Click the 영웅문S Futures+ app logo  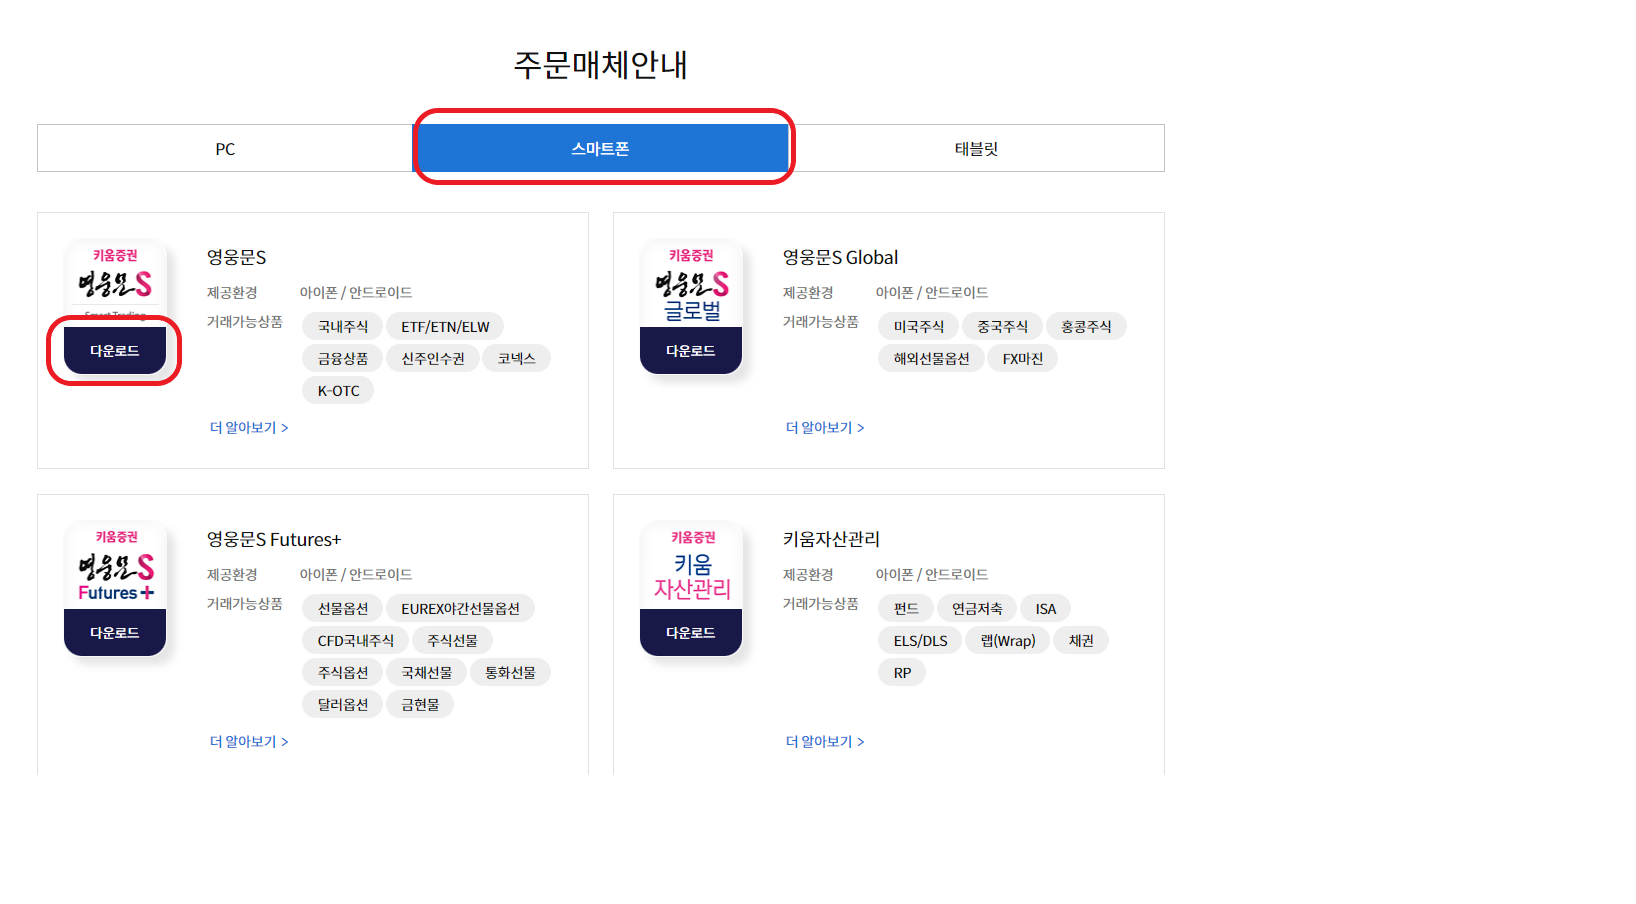[115, 565]
